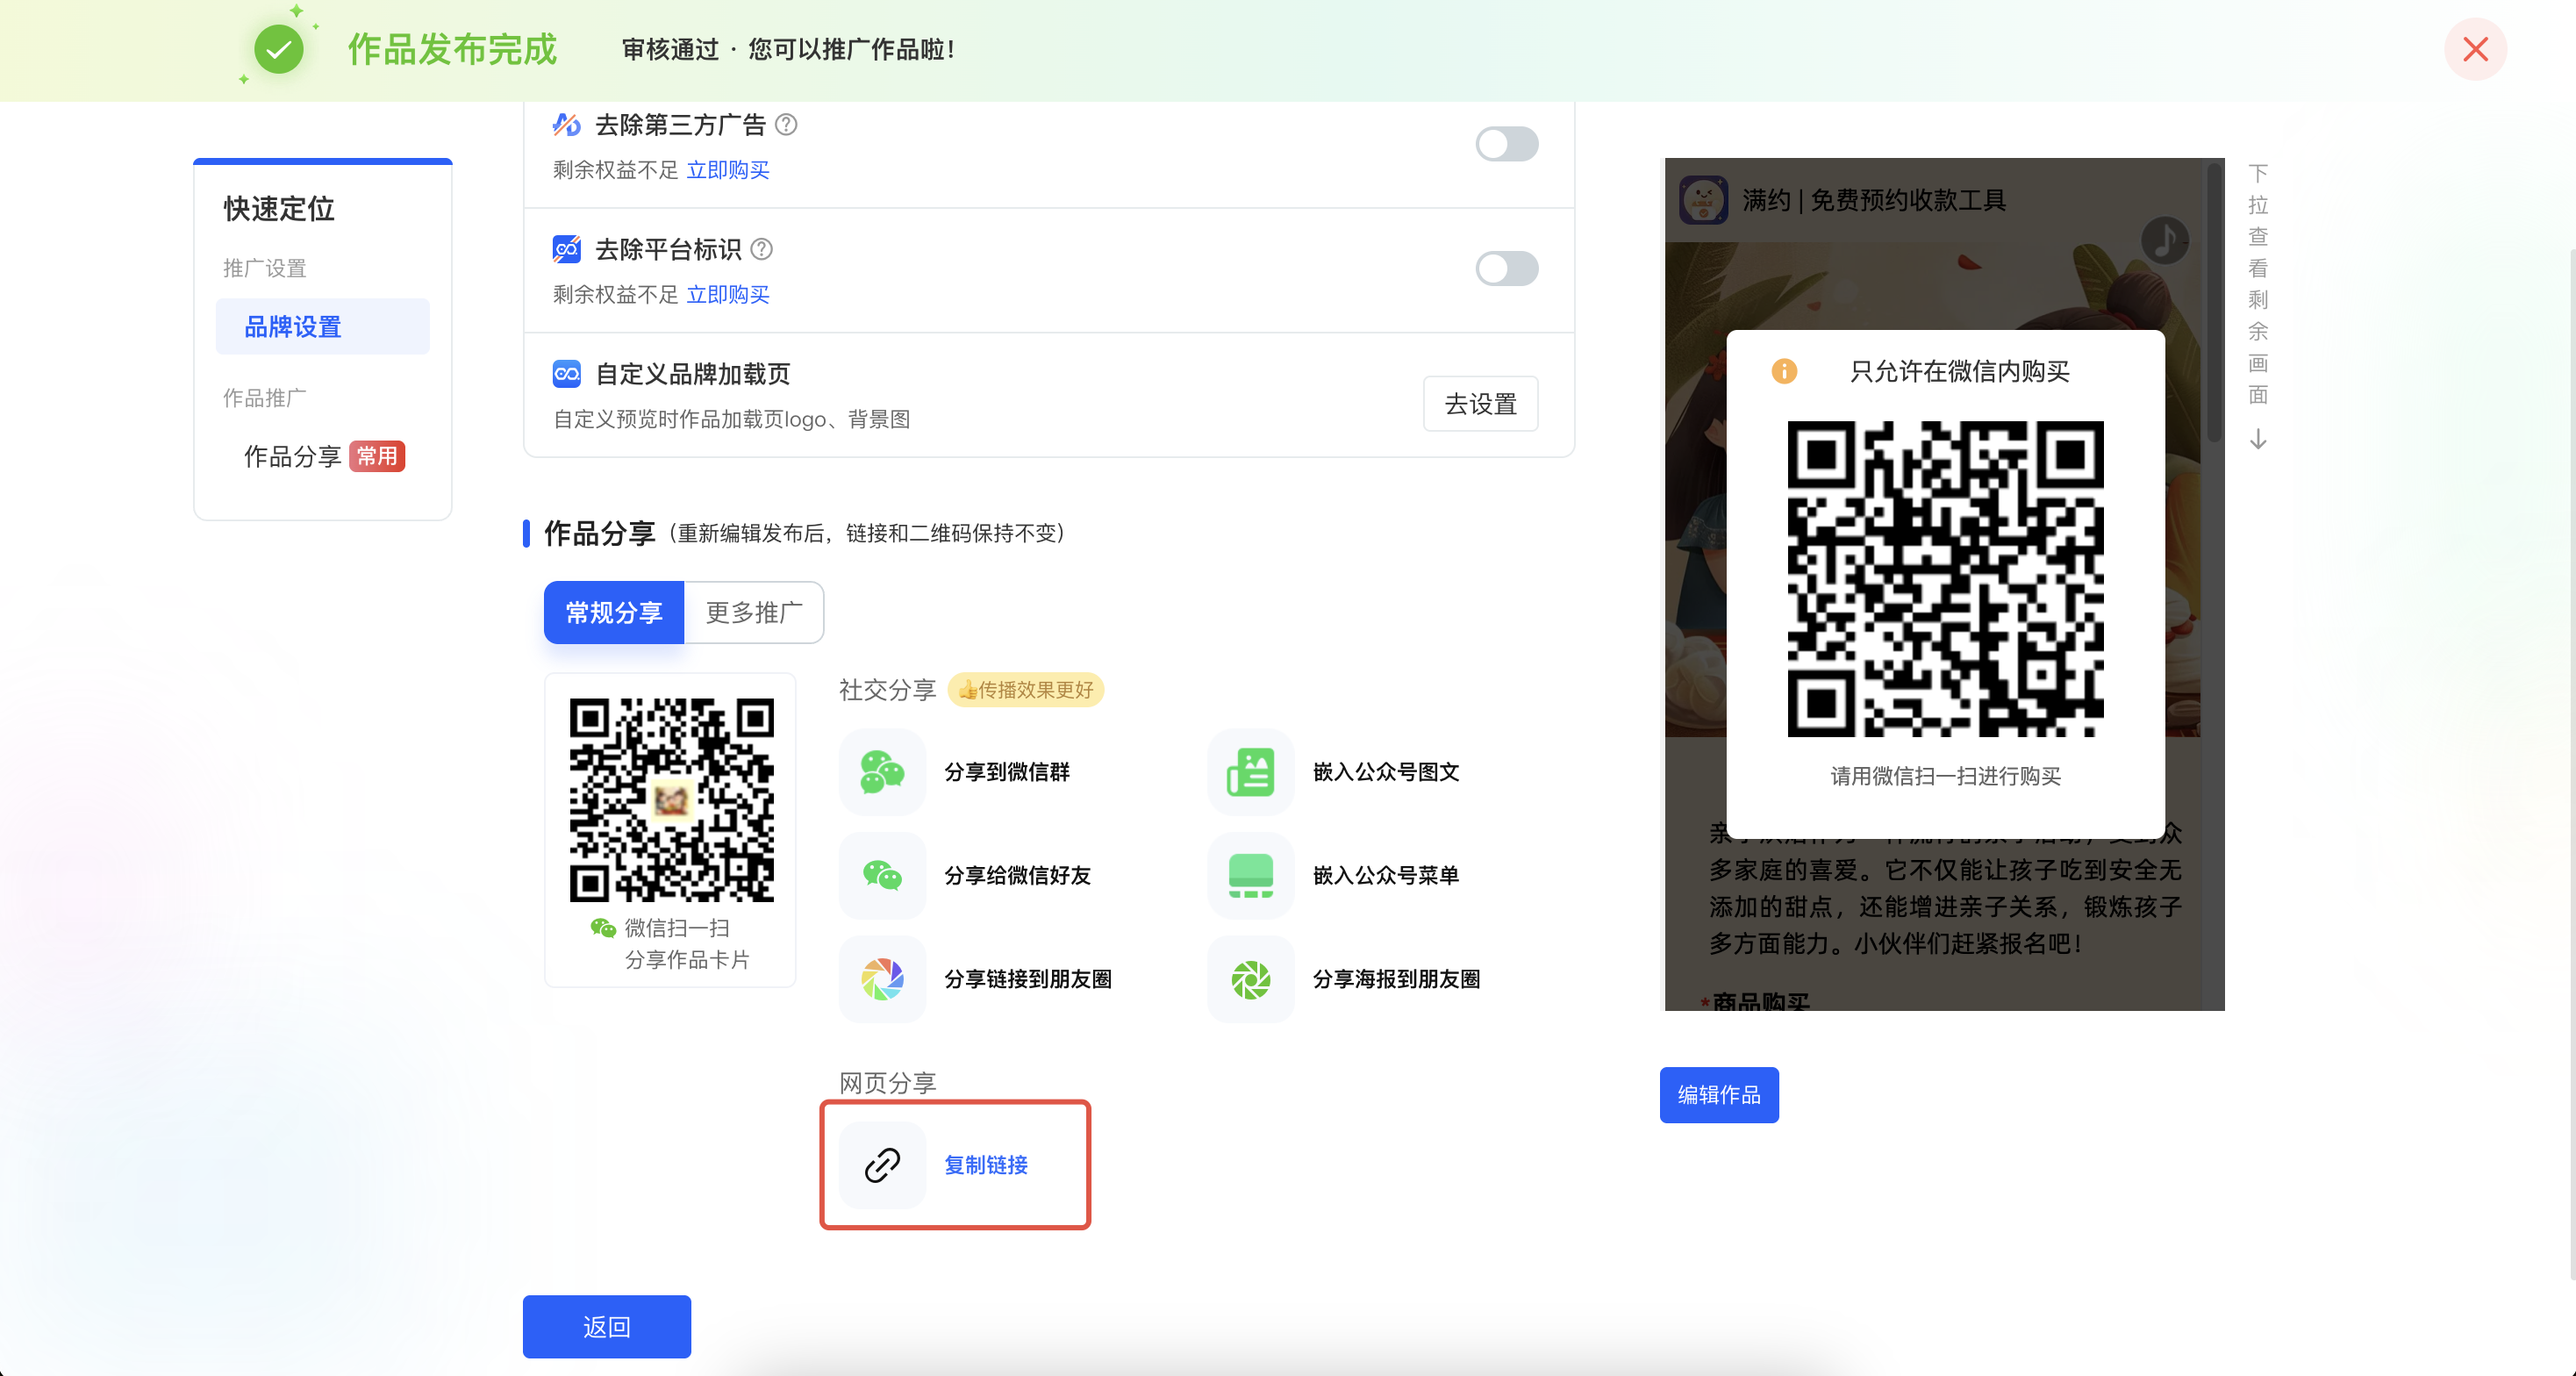
Task: Click the 编辑作品 button
Action: [x=1718, y=1095]
